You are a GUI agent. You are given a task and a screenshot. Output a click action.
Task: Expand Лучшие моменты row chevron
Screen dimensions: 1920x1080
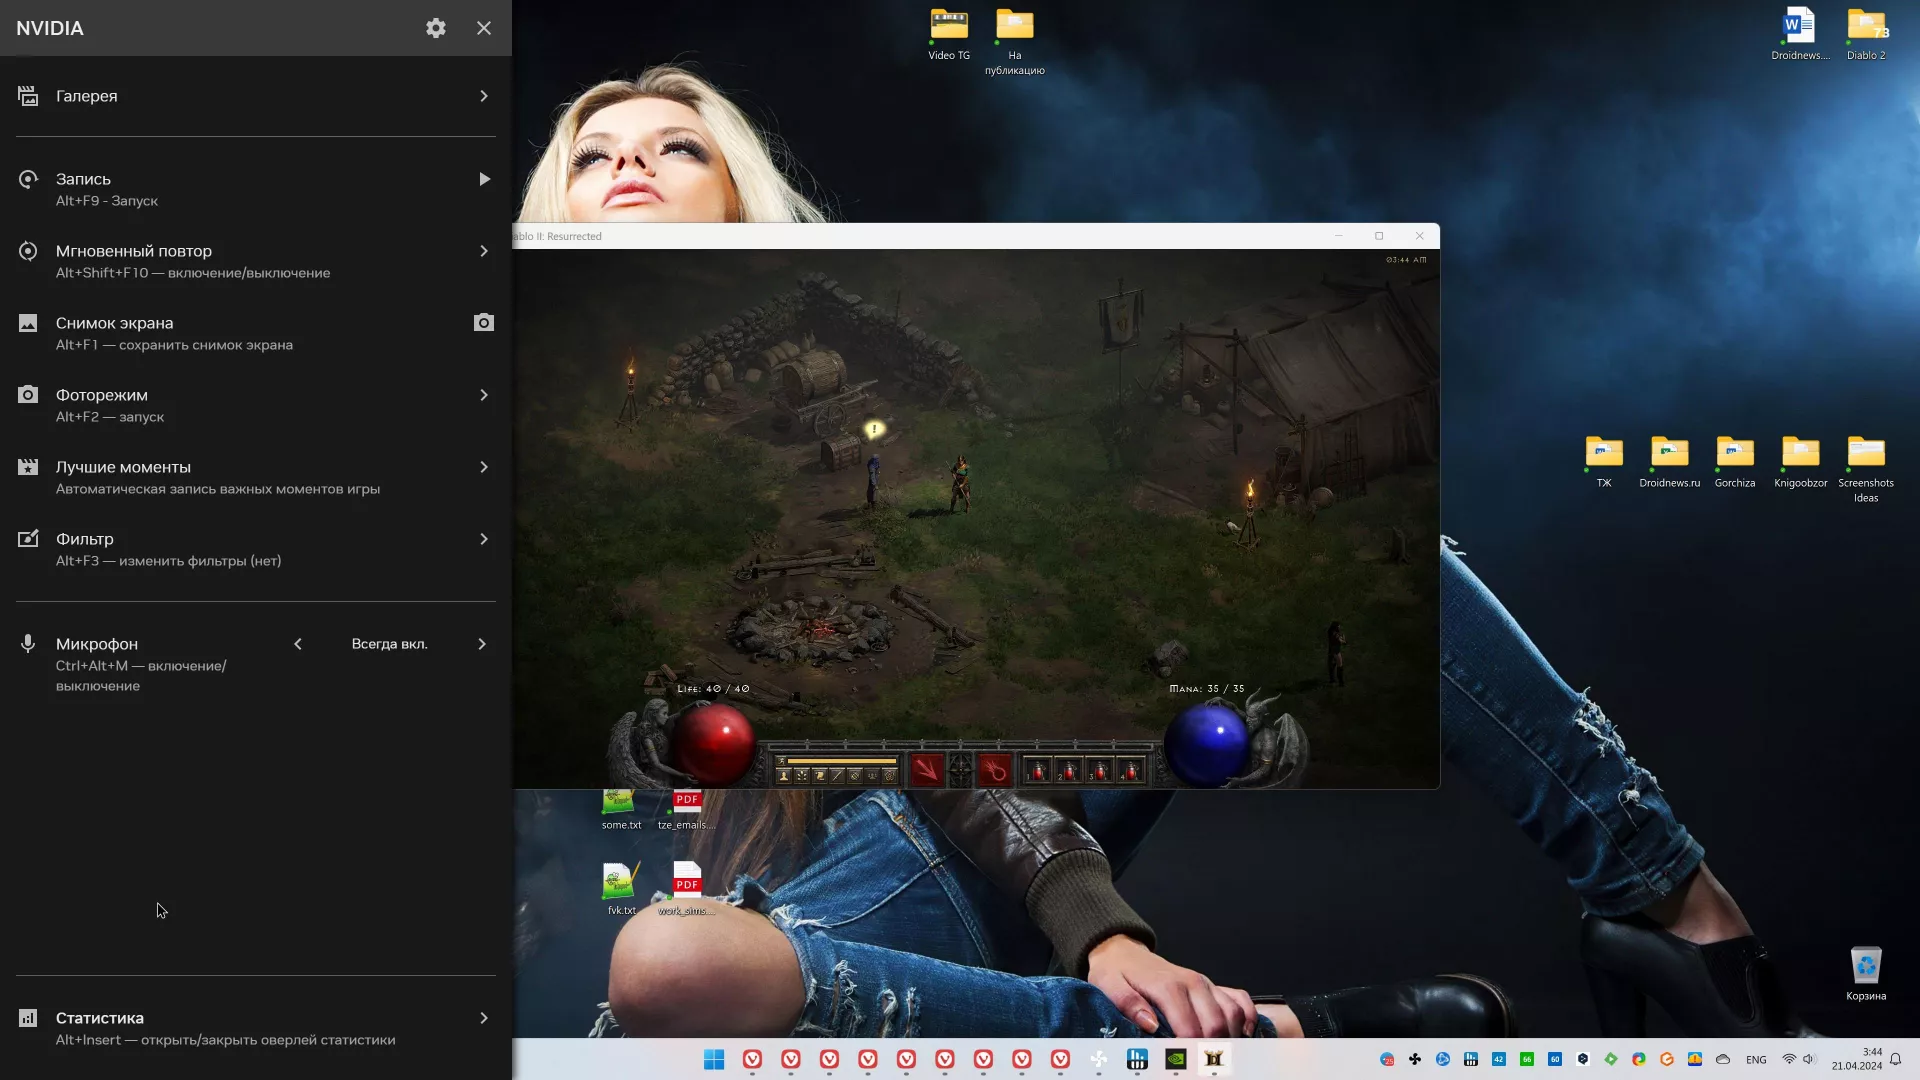tap(484, 467)
